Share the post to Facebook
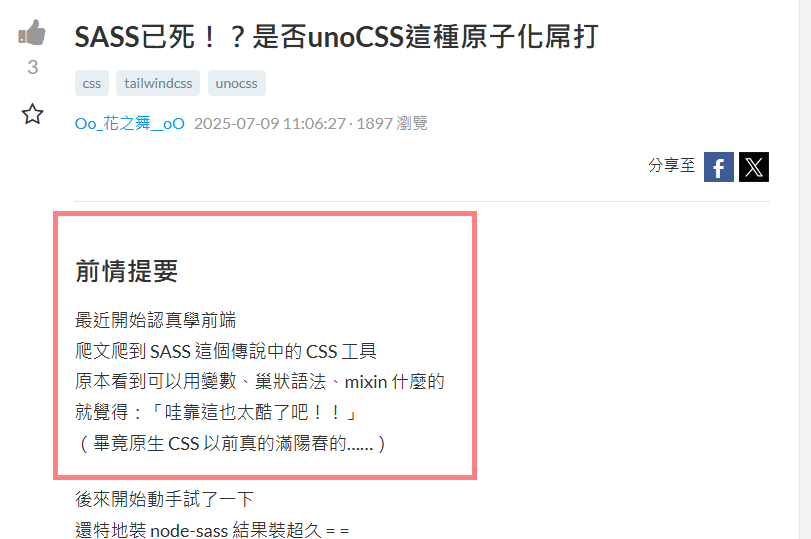Image resolution: width=811 pixels, height=539 pixels. [x=718, y=167]
